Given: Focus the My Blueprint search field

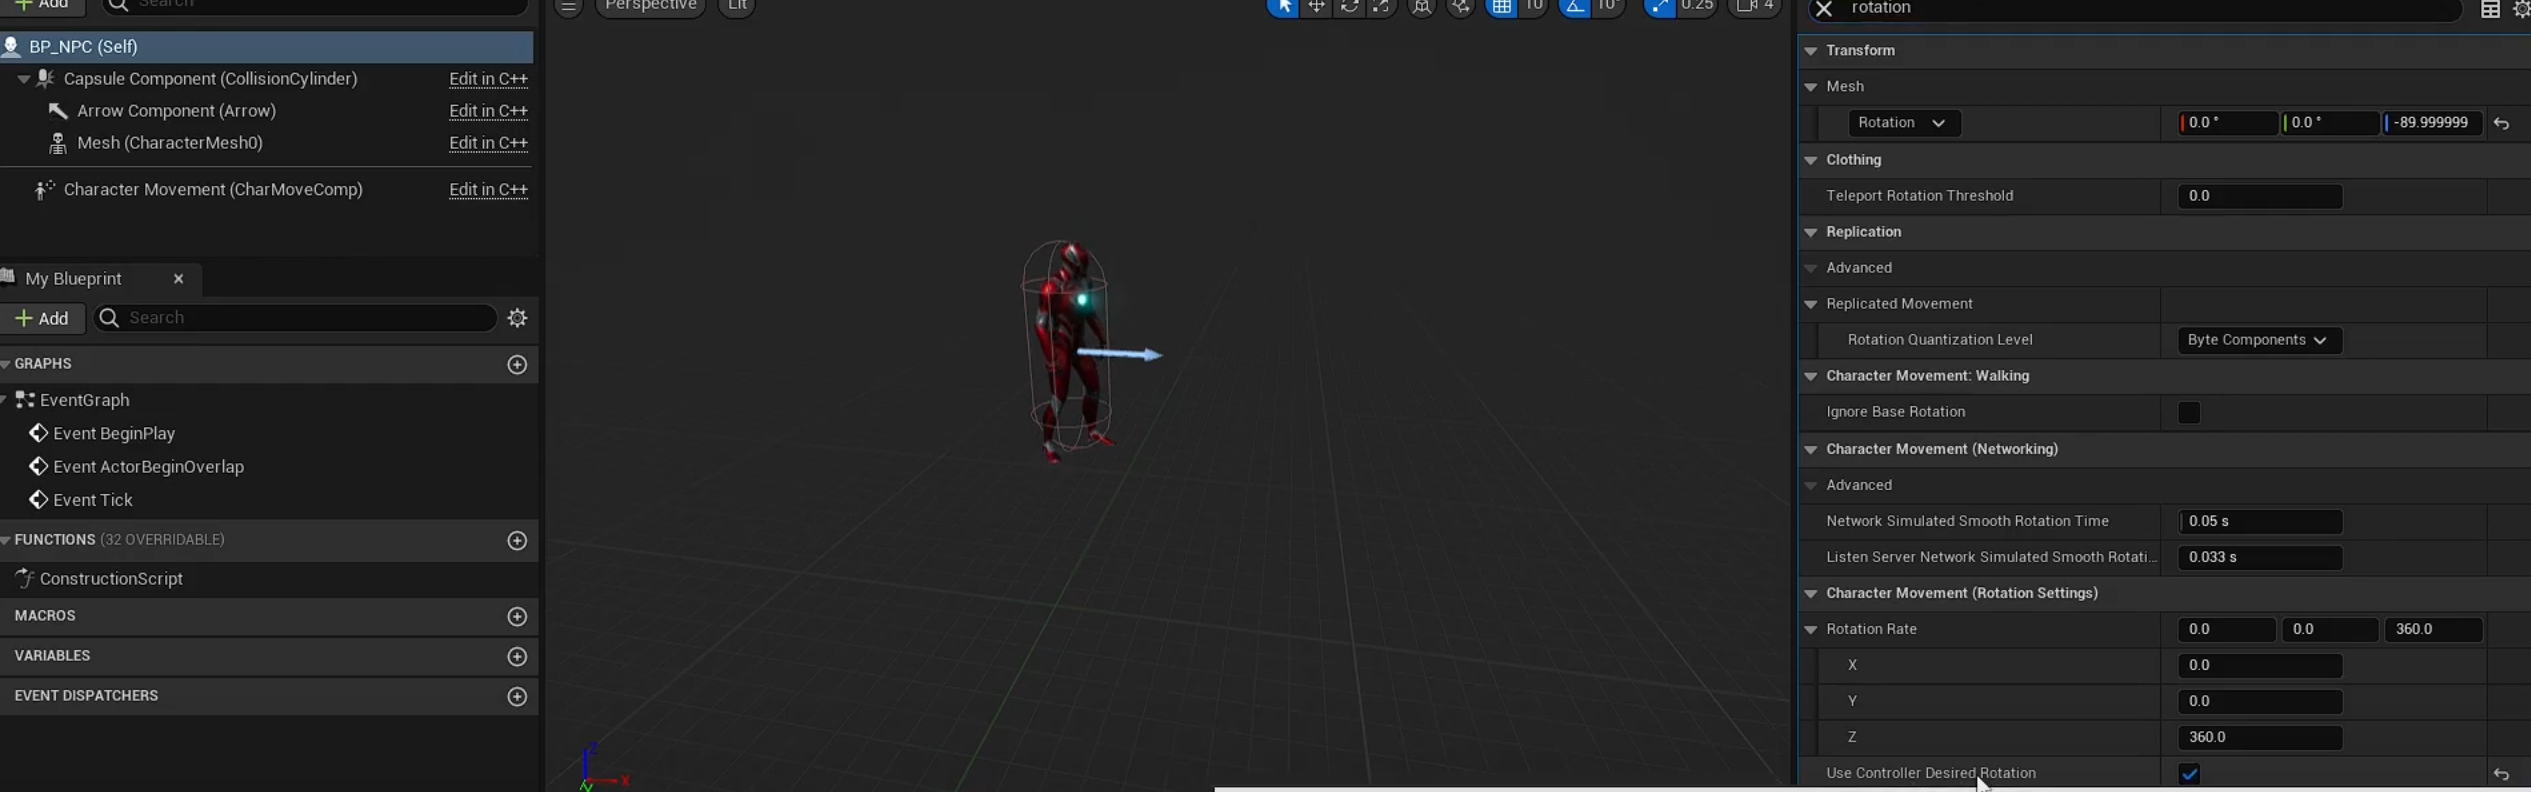Looking at the screenshot, I should coord(295,318).
